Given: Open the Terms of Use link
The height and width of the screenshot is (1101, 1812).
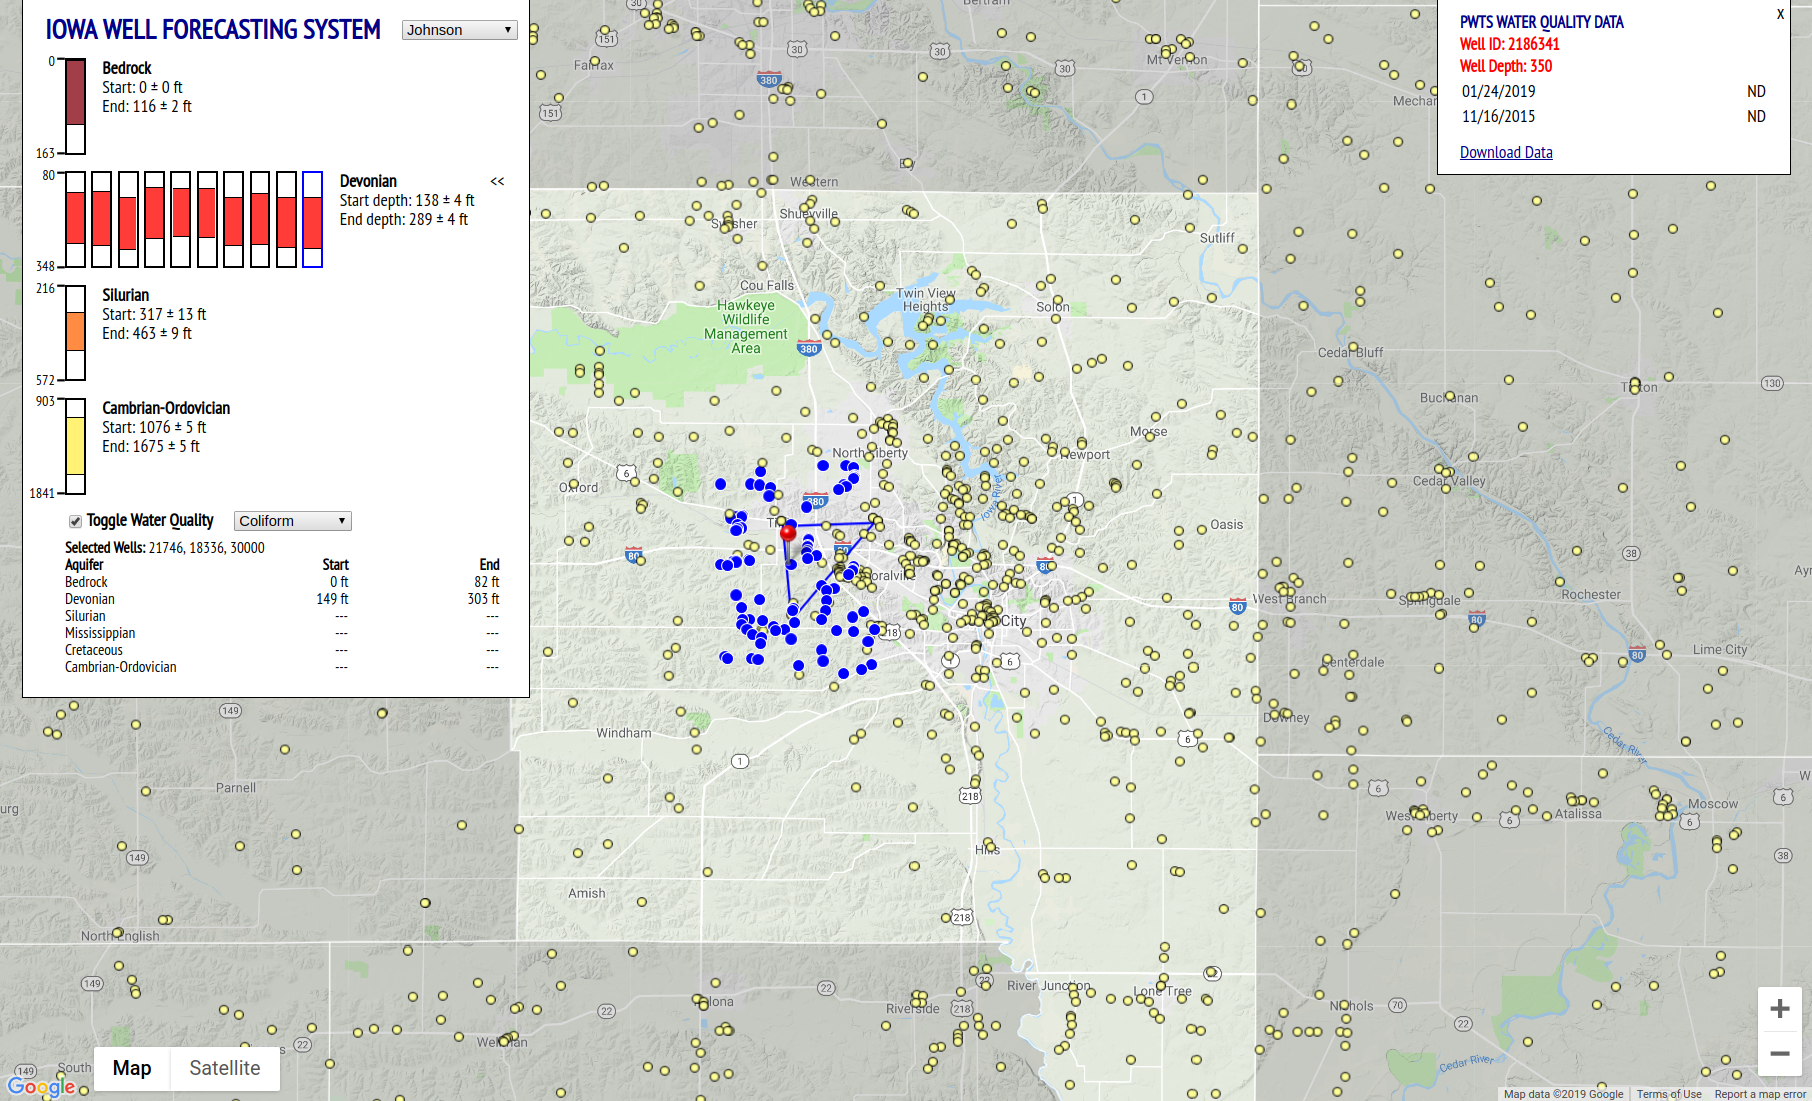Looking at the screenshot, I should (x=1668, y=1094).
